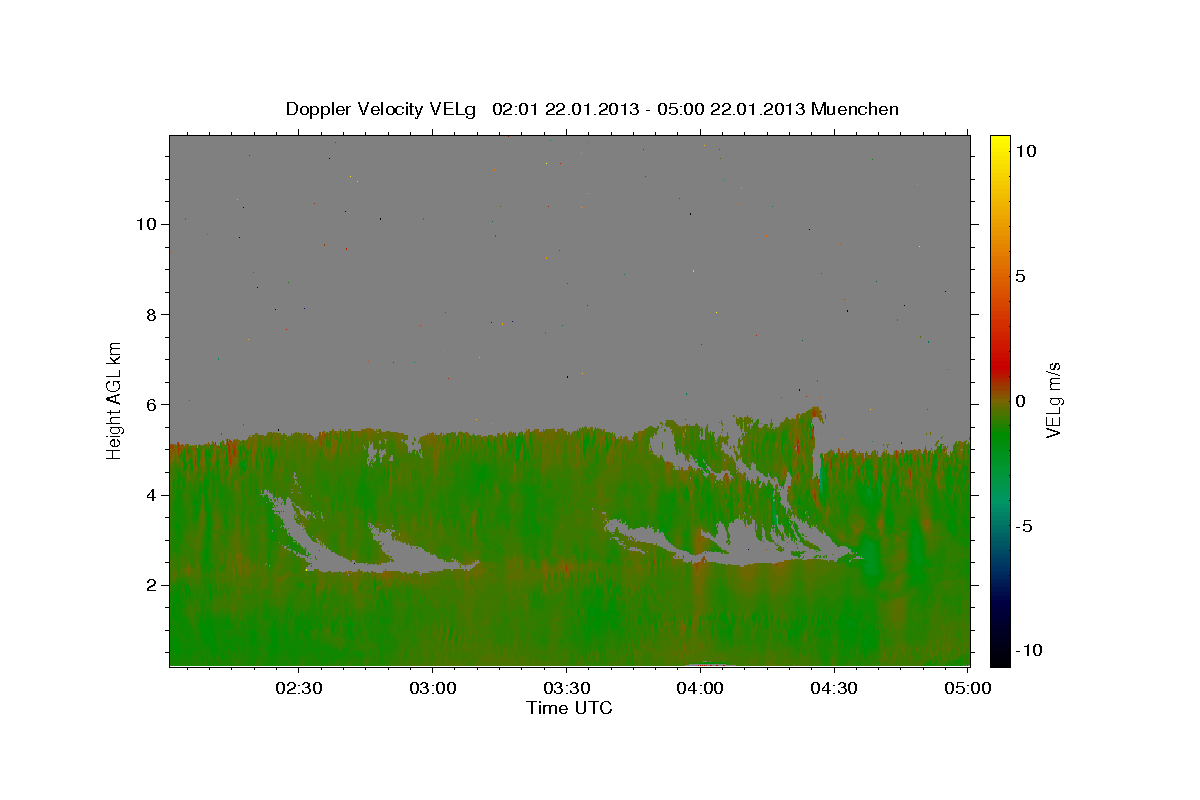The width and height of the screenshot is (1200, 800).
Task: Click the 'VELg m/s' colorbar label
Action: point(1053,400)
